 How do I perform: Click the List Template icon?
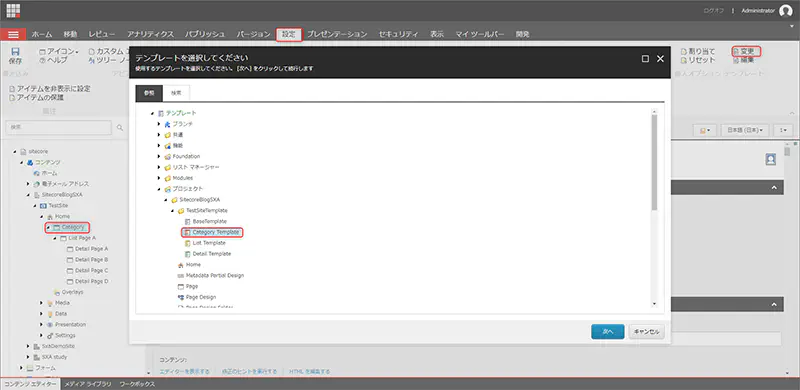pyautogui.click(x=187, y=243)
